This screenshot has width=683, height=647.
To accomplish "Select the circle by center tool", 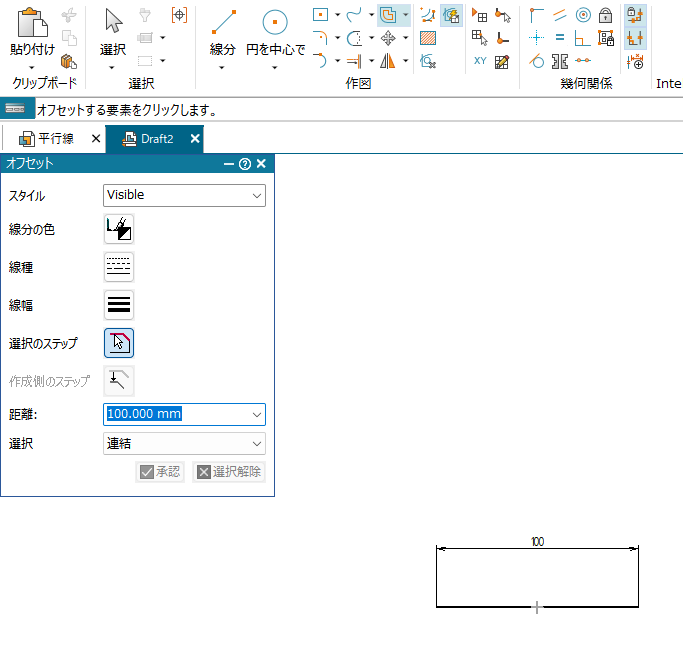I will click(x=275, y=22).
